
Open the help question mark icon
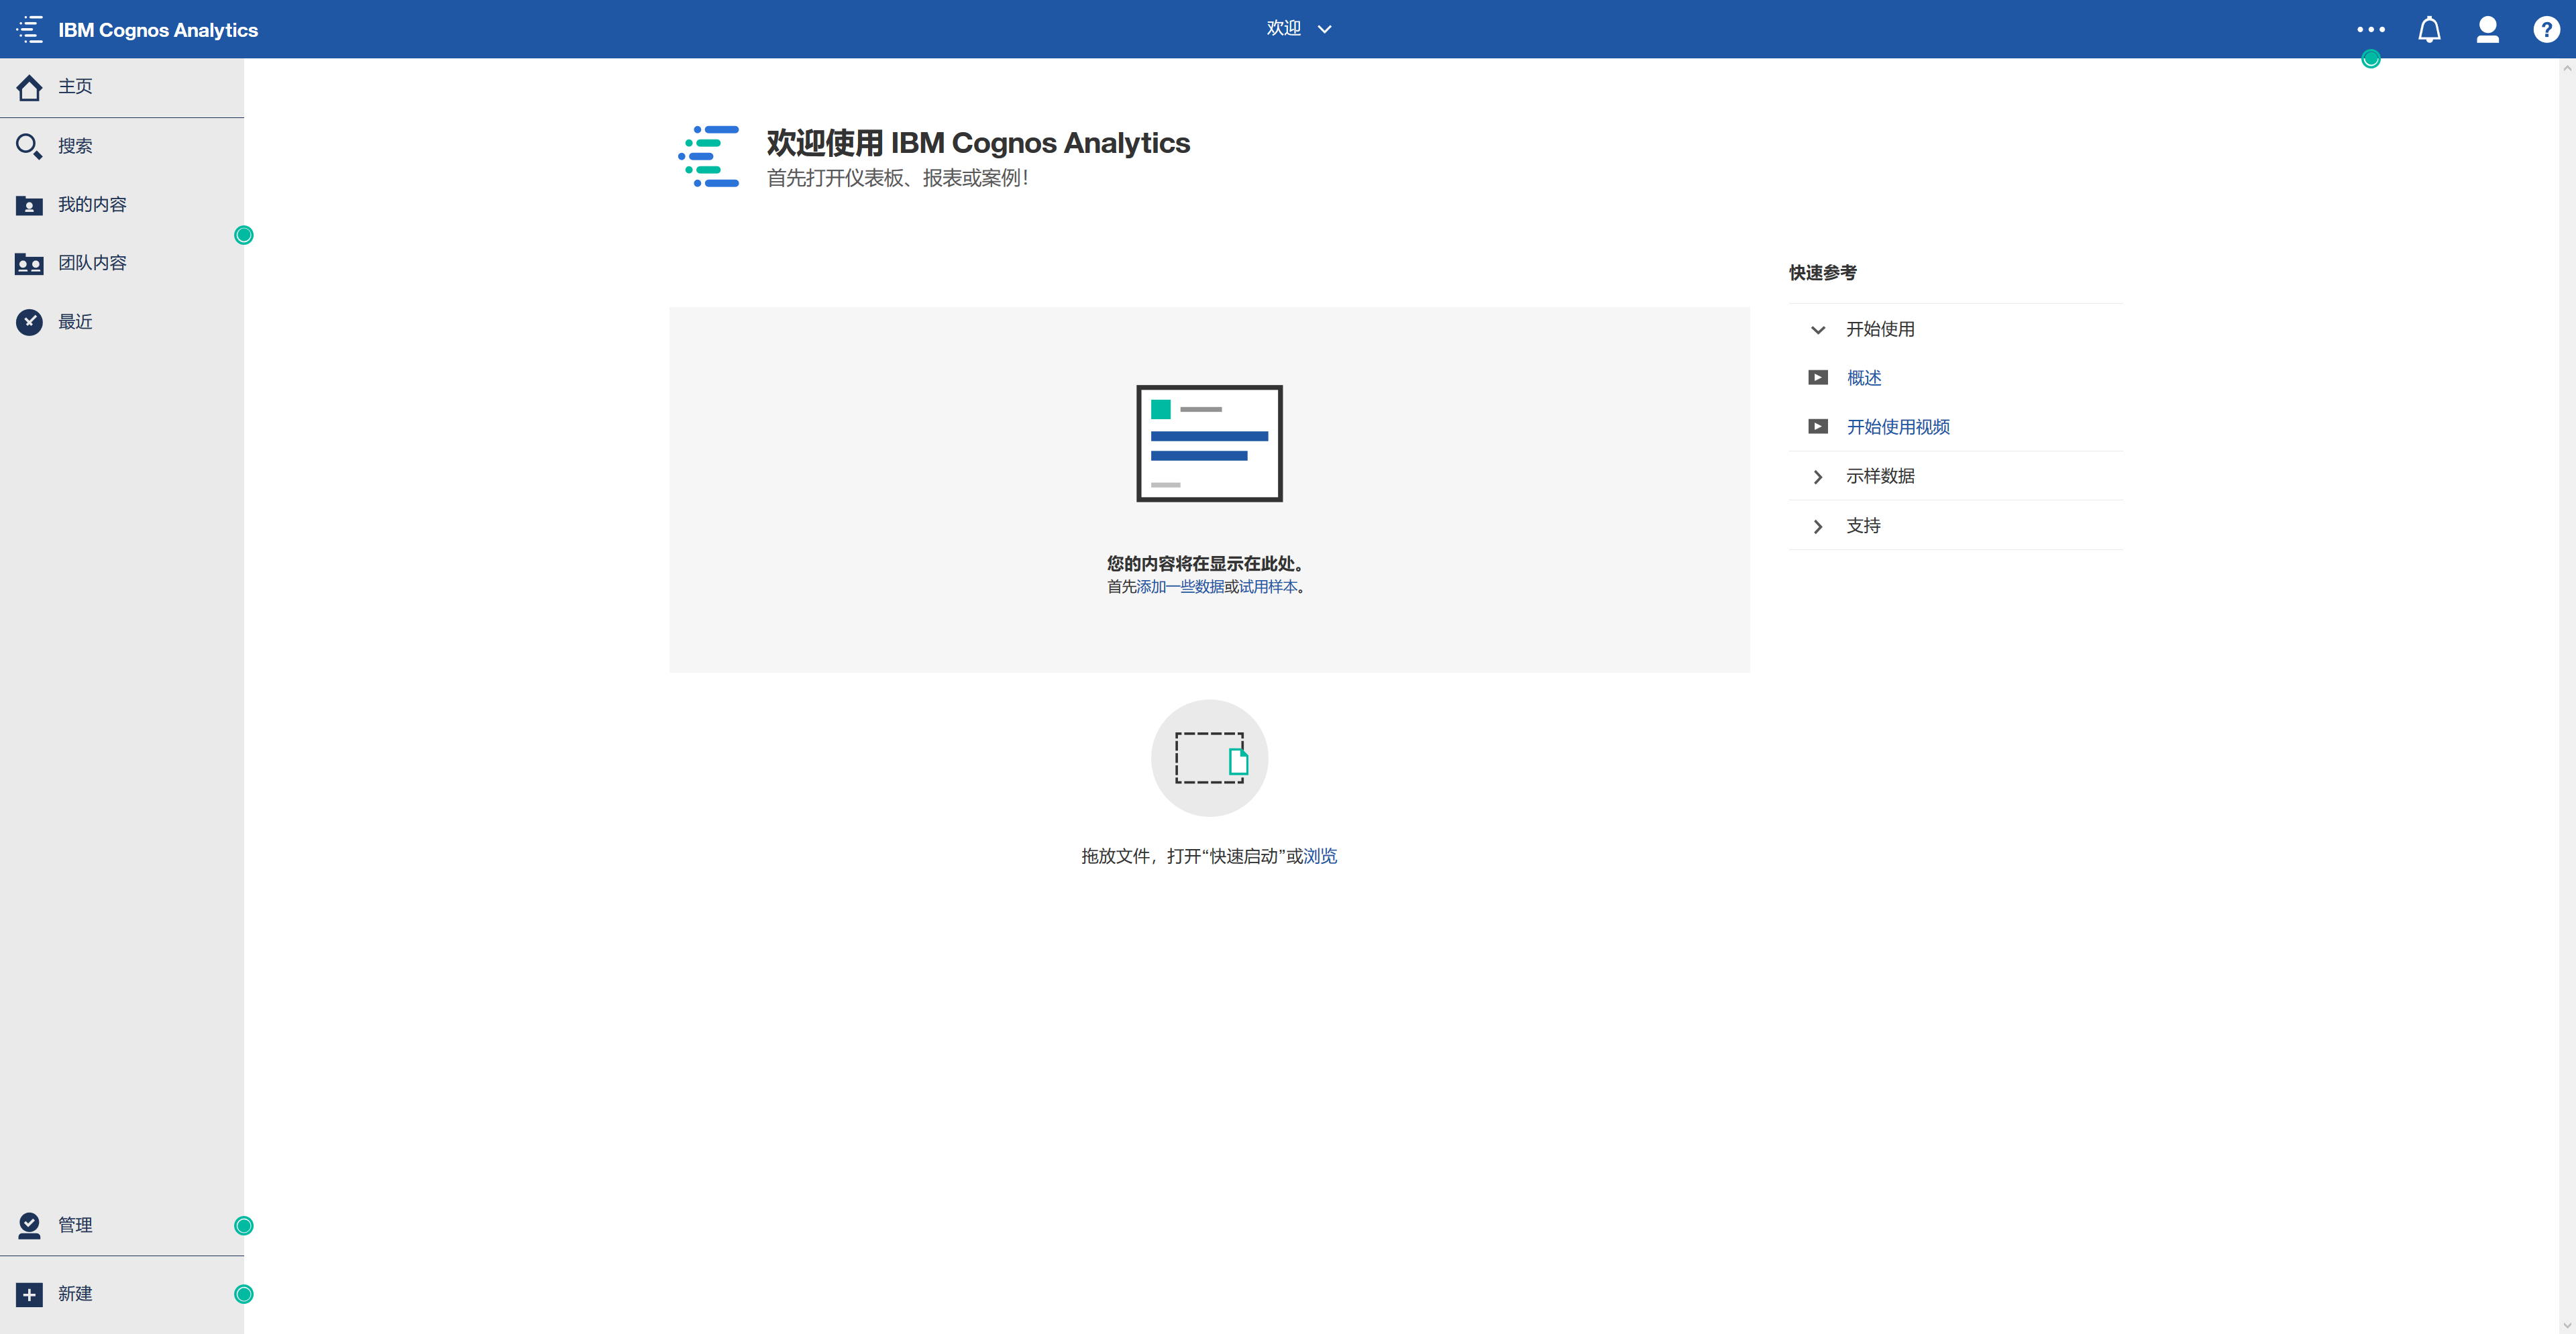2546,29
